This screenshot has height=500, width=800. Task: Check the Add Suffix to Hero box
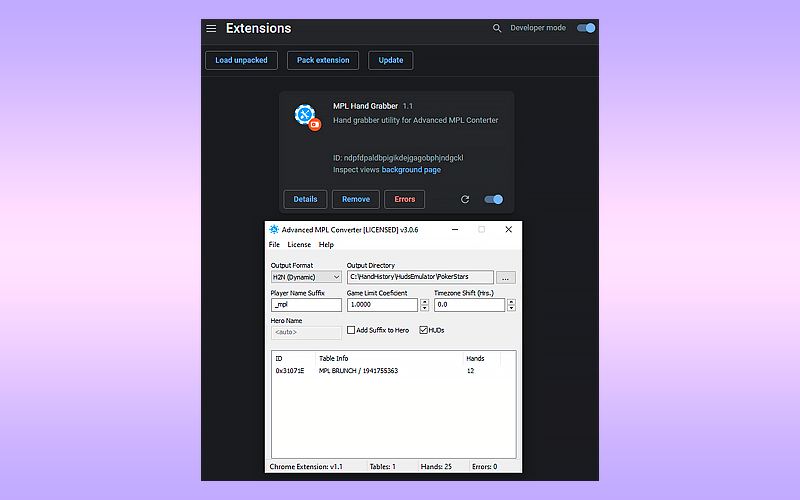click(x=351, y=330)
